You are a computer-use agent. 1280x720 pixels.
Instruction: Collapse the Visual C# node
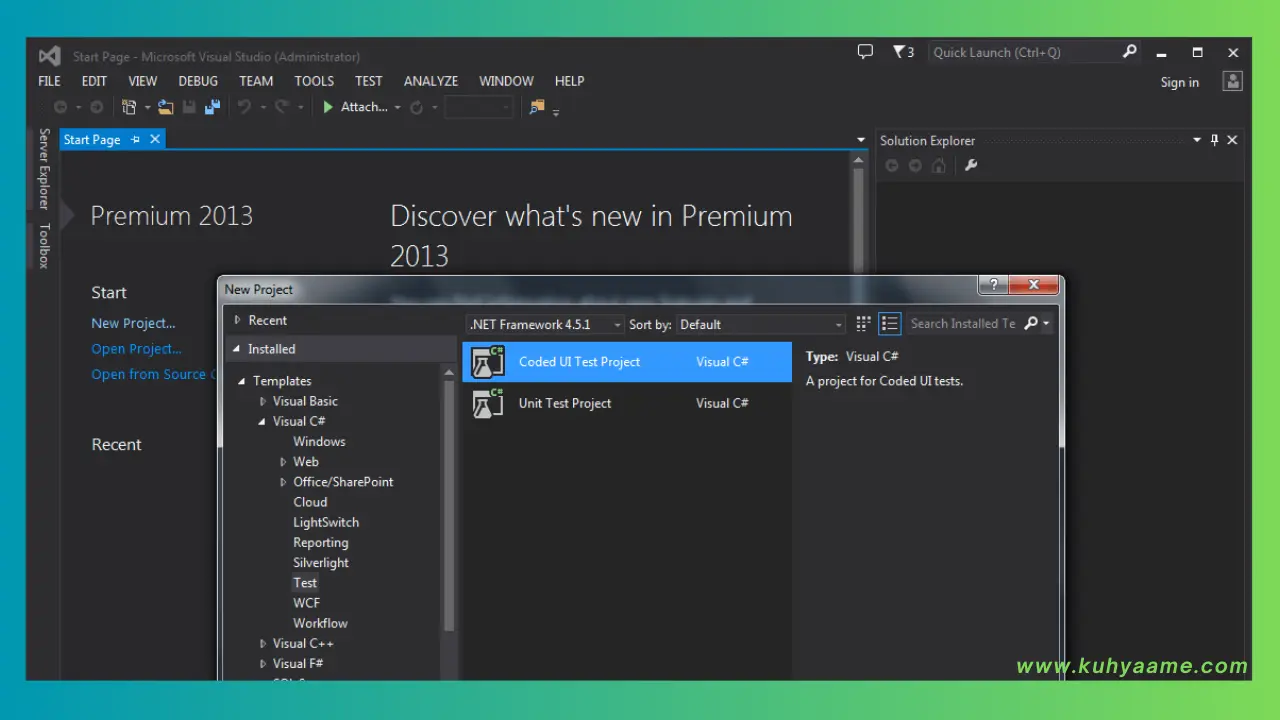[x=262, y=421]
